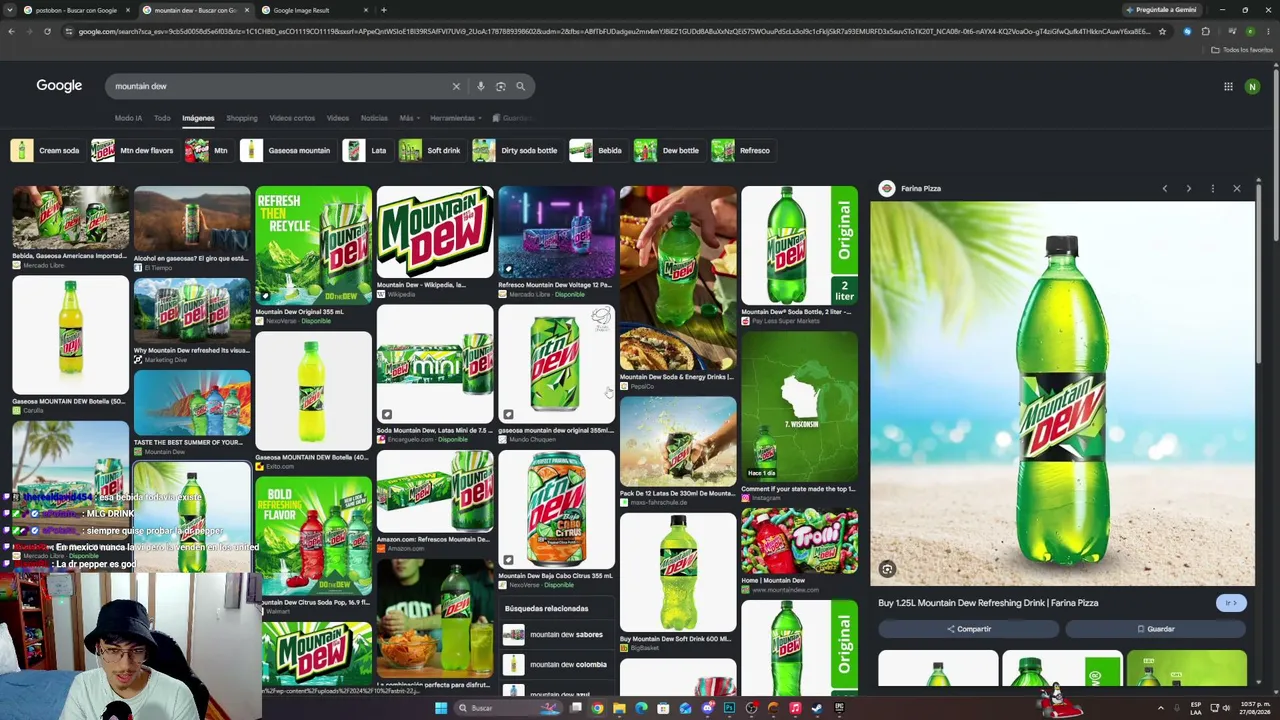Filter by the Cream soda chip

coord(46,151)
